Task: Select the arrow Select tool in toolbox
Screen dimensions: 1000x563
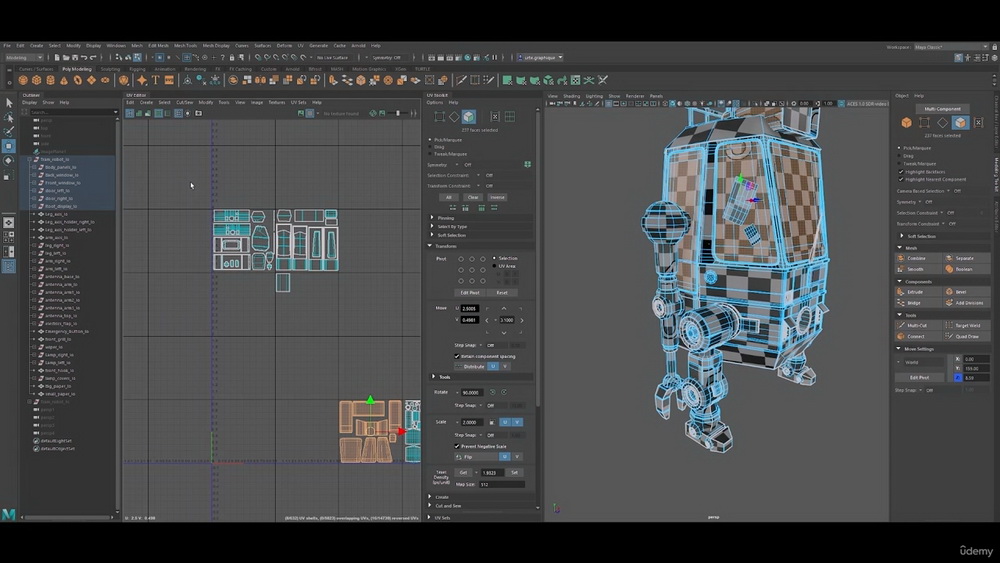Action: (x=9, y=103)
